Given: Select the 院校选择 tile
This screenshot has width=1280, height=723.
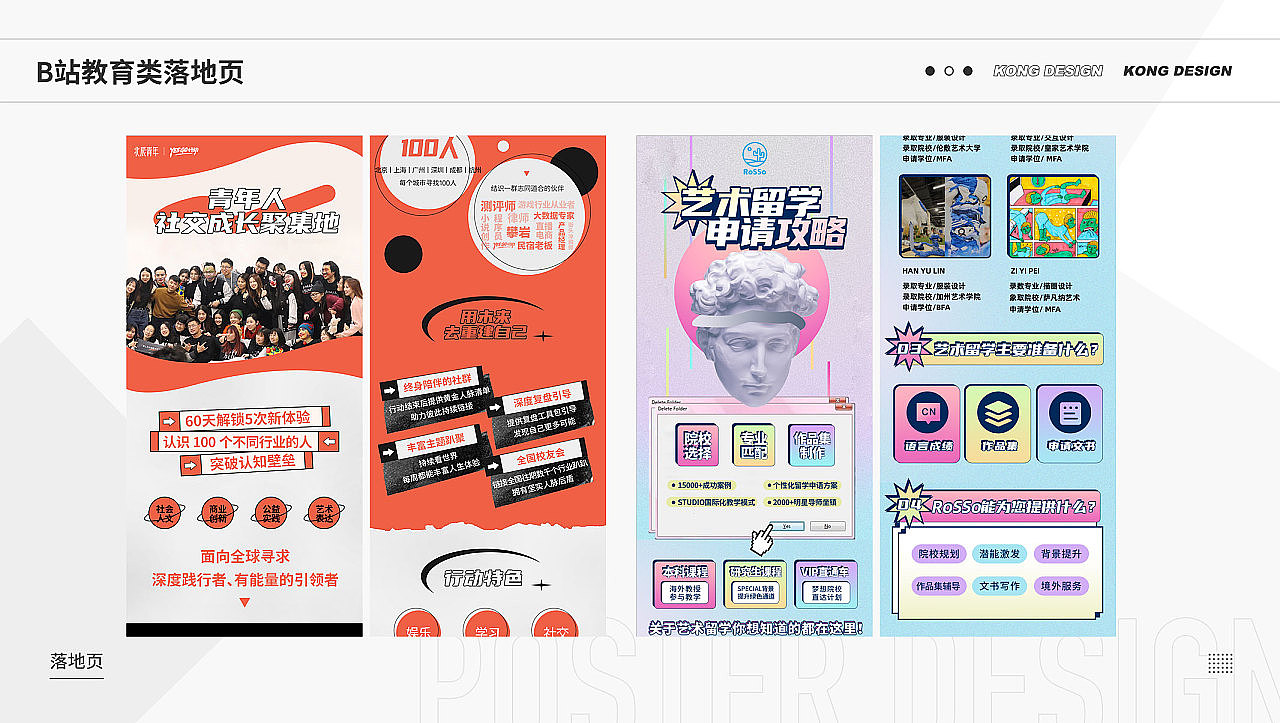Looking at the screenshot, I should coord(699,446).
